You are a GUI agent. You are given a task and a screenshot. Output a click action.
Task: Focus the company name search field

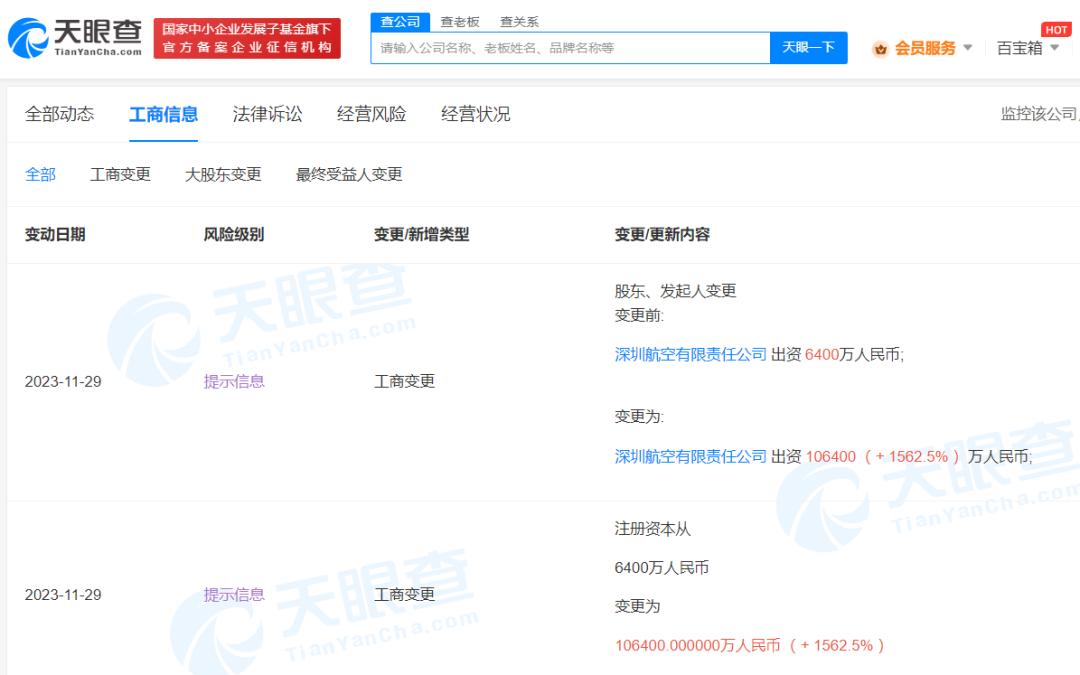coord(570,48)
